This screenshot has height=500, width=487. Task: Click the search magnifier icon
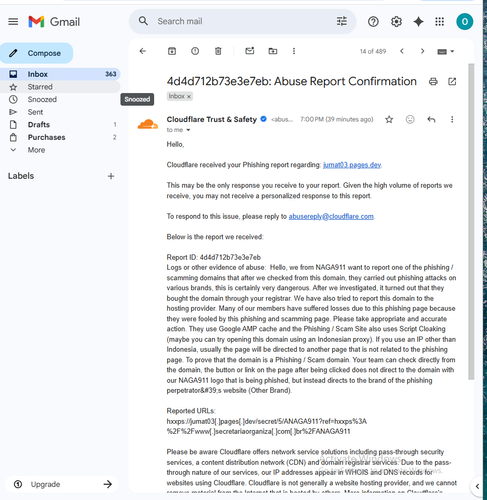(x=143, y=21)
